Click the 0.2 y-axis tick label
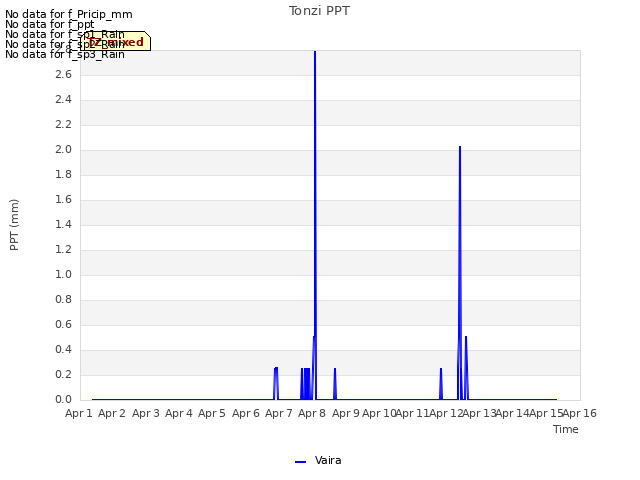 coord(63,374)
